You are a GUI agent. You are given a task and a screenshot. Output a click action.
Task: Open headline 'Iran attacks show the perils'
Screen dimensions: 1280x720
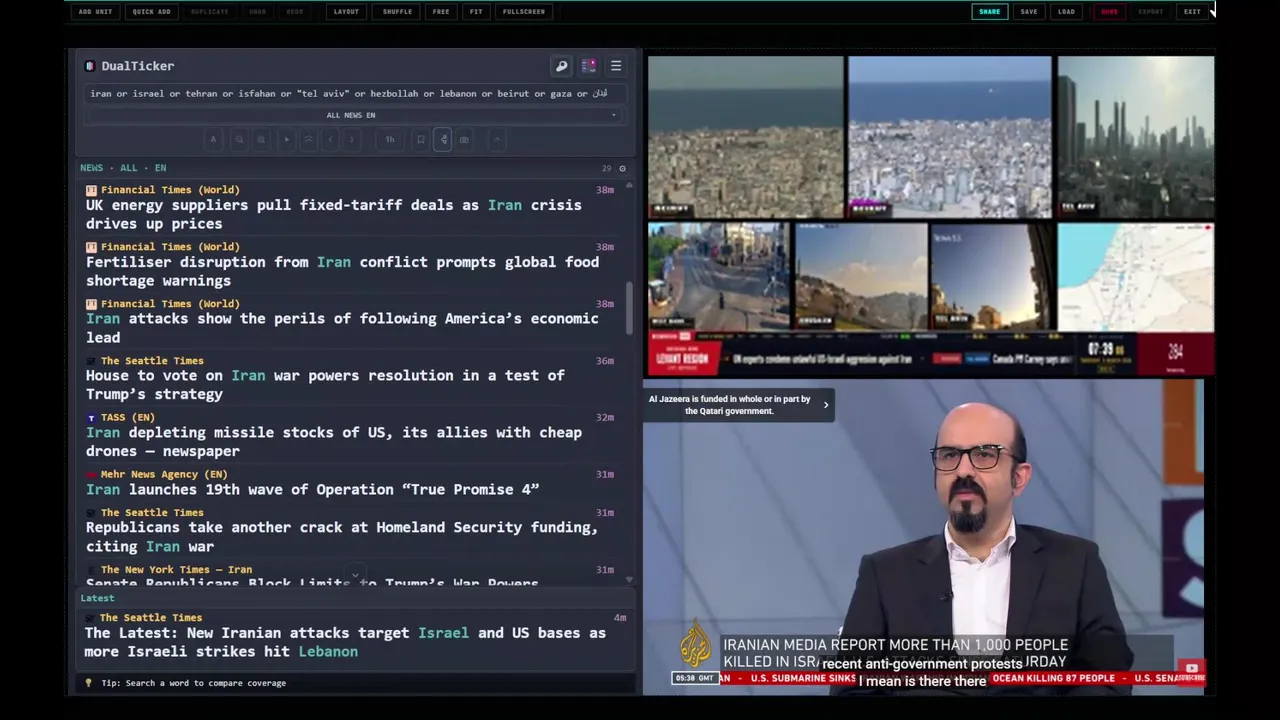tap(342, 328)
